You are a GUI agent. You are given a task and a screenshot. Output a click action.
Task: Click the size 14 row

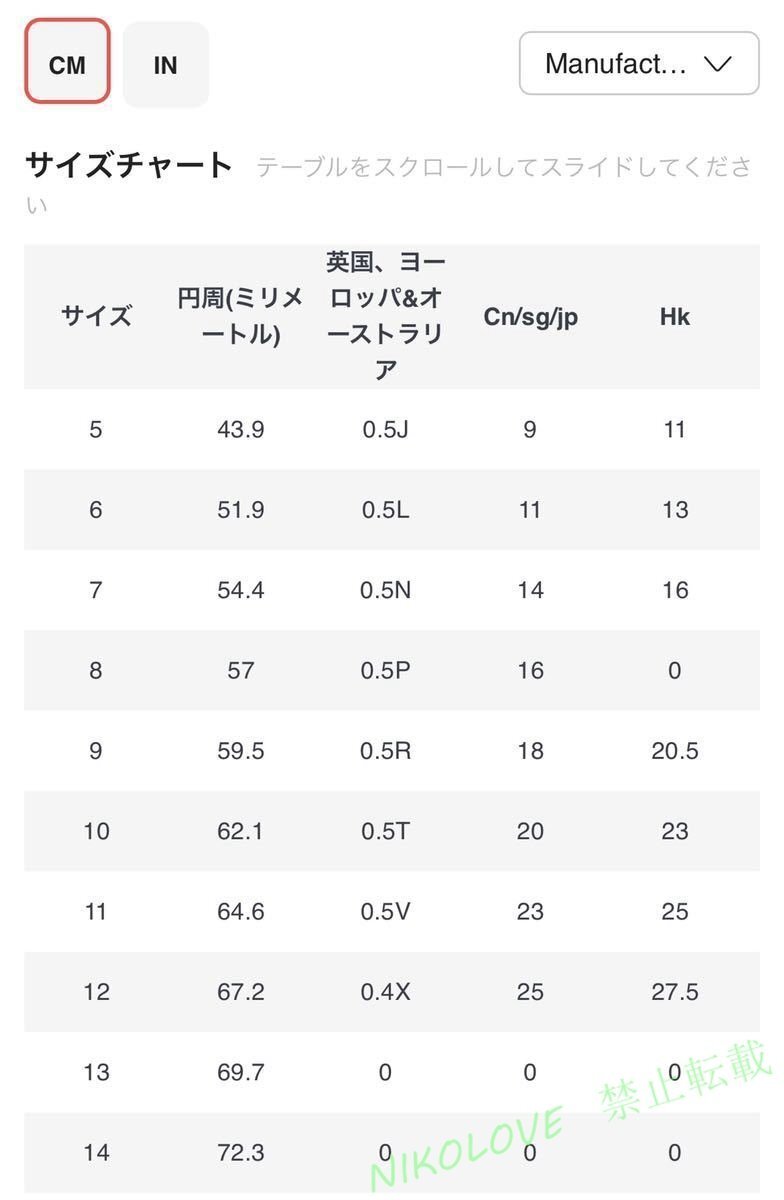[95, 1152]
